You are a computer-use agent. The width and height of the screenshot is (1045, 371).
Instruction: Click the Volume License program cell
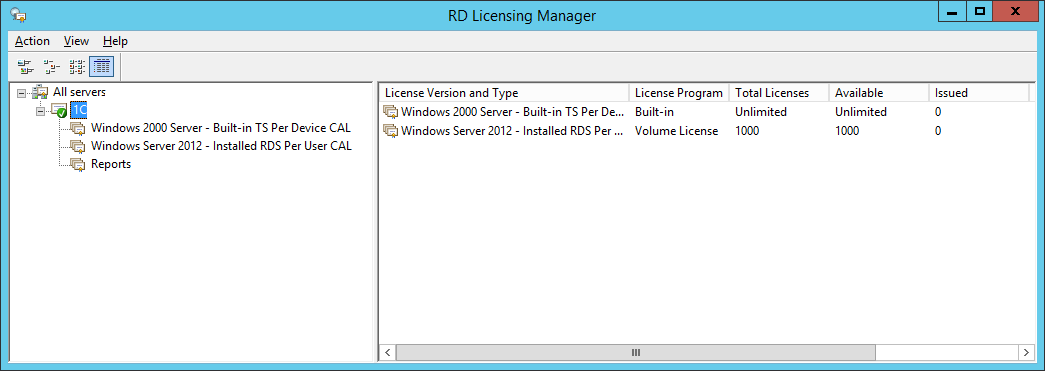point(676,131)
